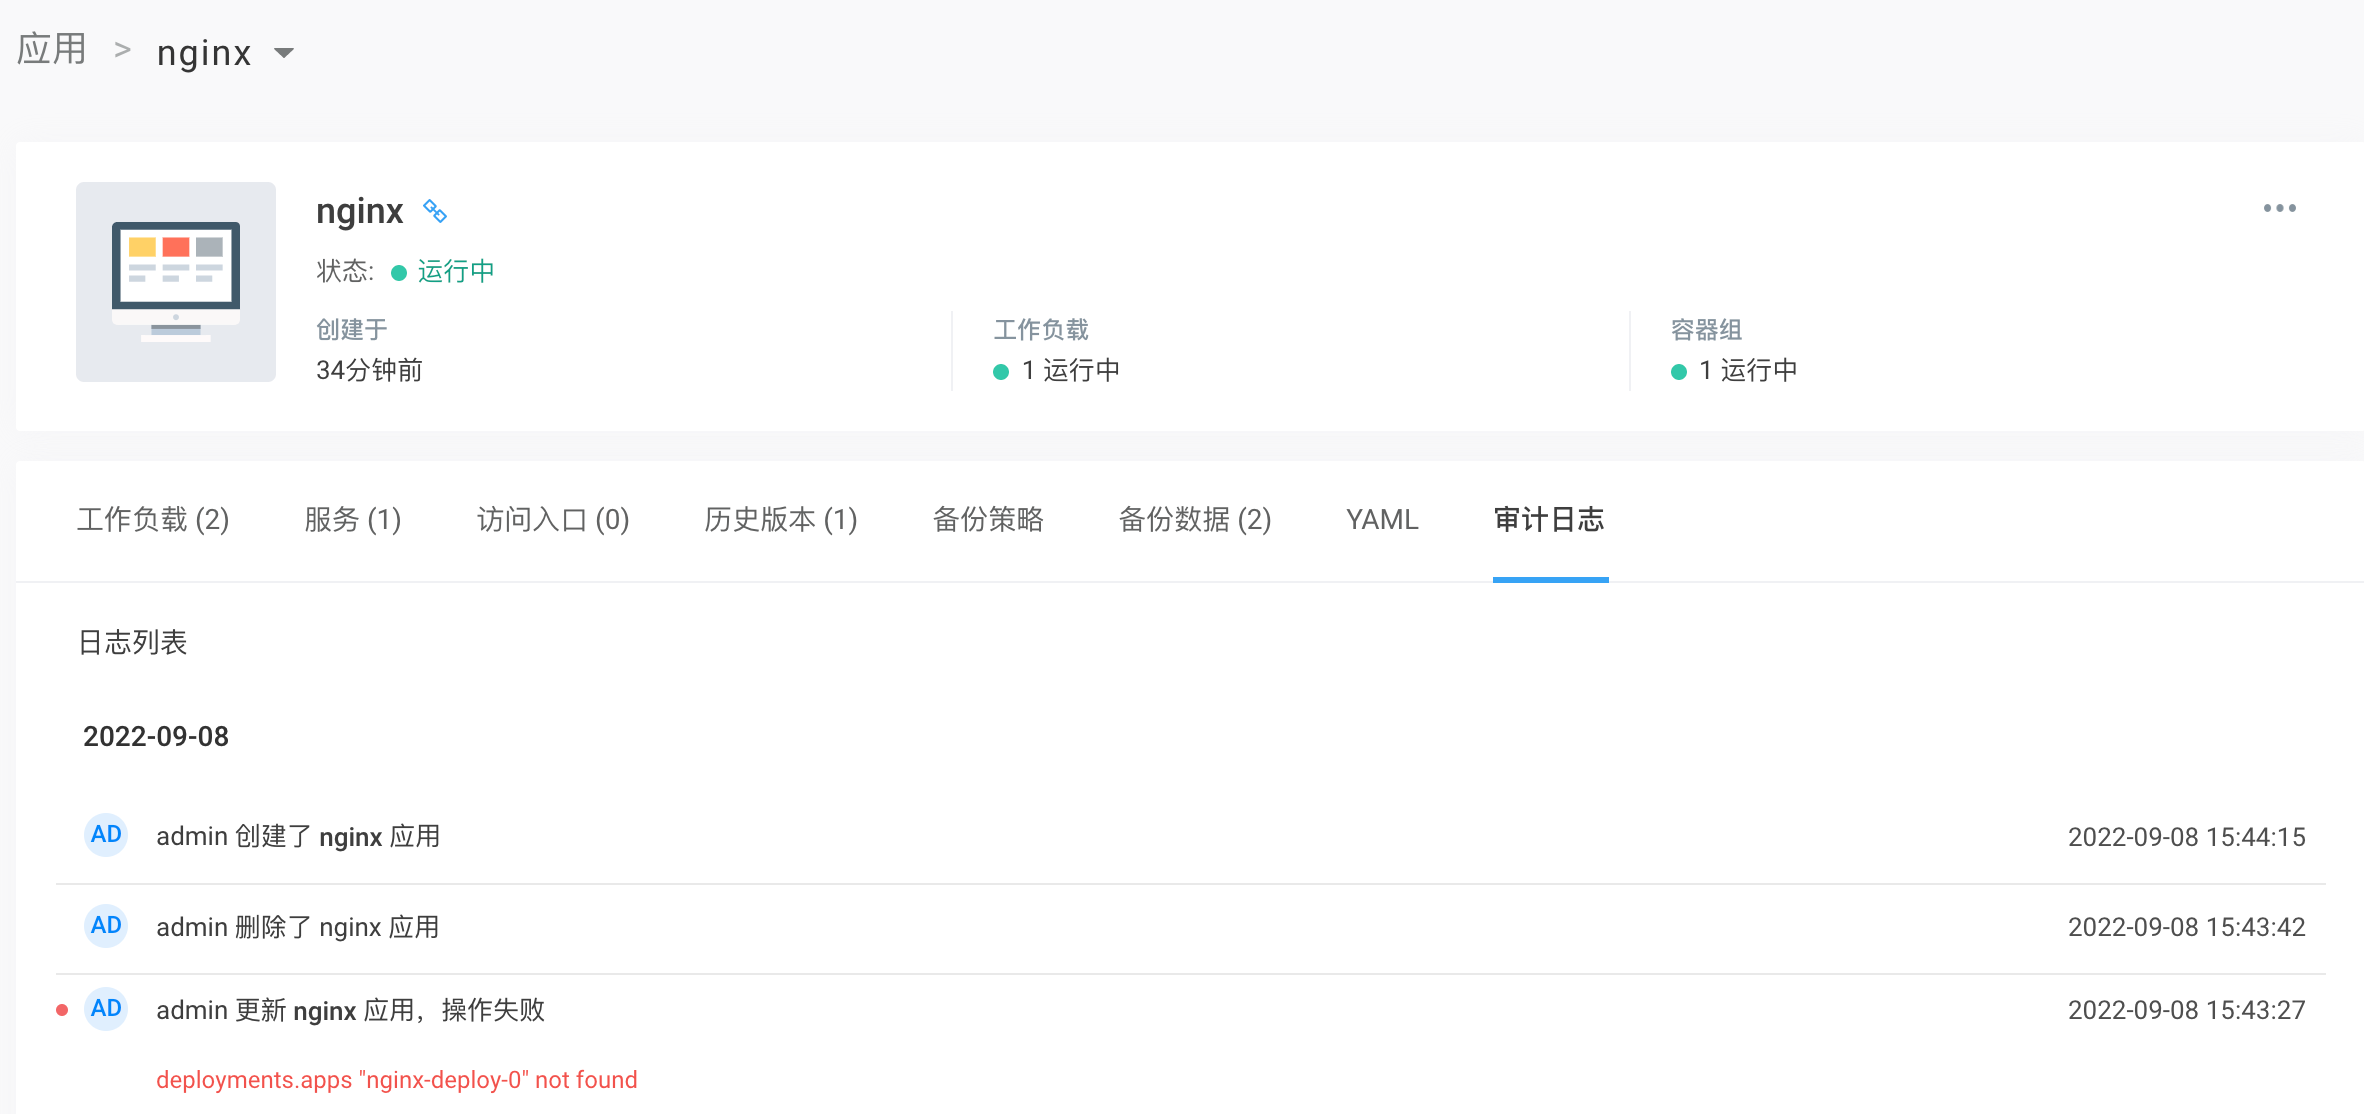Image resolution: width=2364 pixels, height=1114 pixels.
Task: Collapse the 2022-09-08 log group
Action: coord(156,736)
